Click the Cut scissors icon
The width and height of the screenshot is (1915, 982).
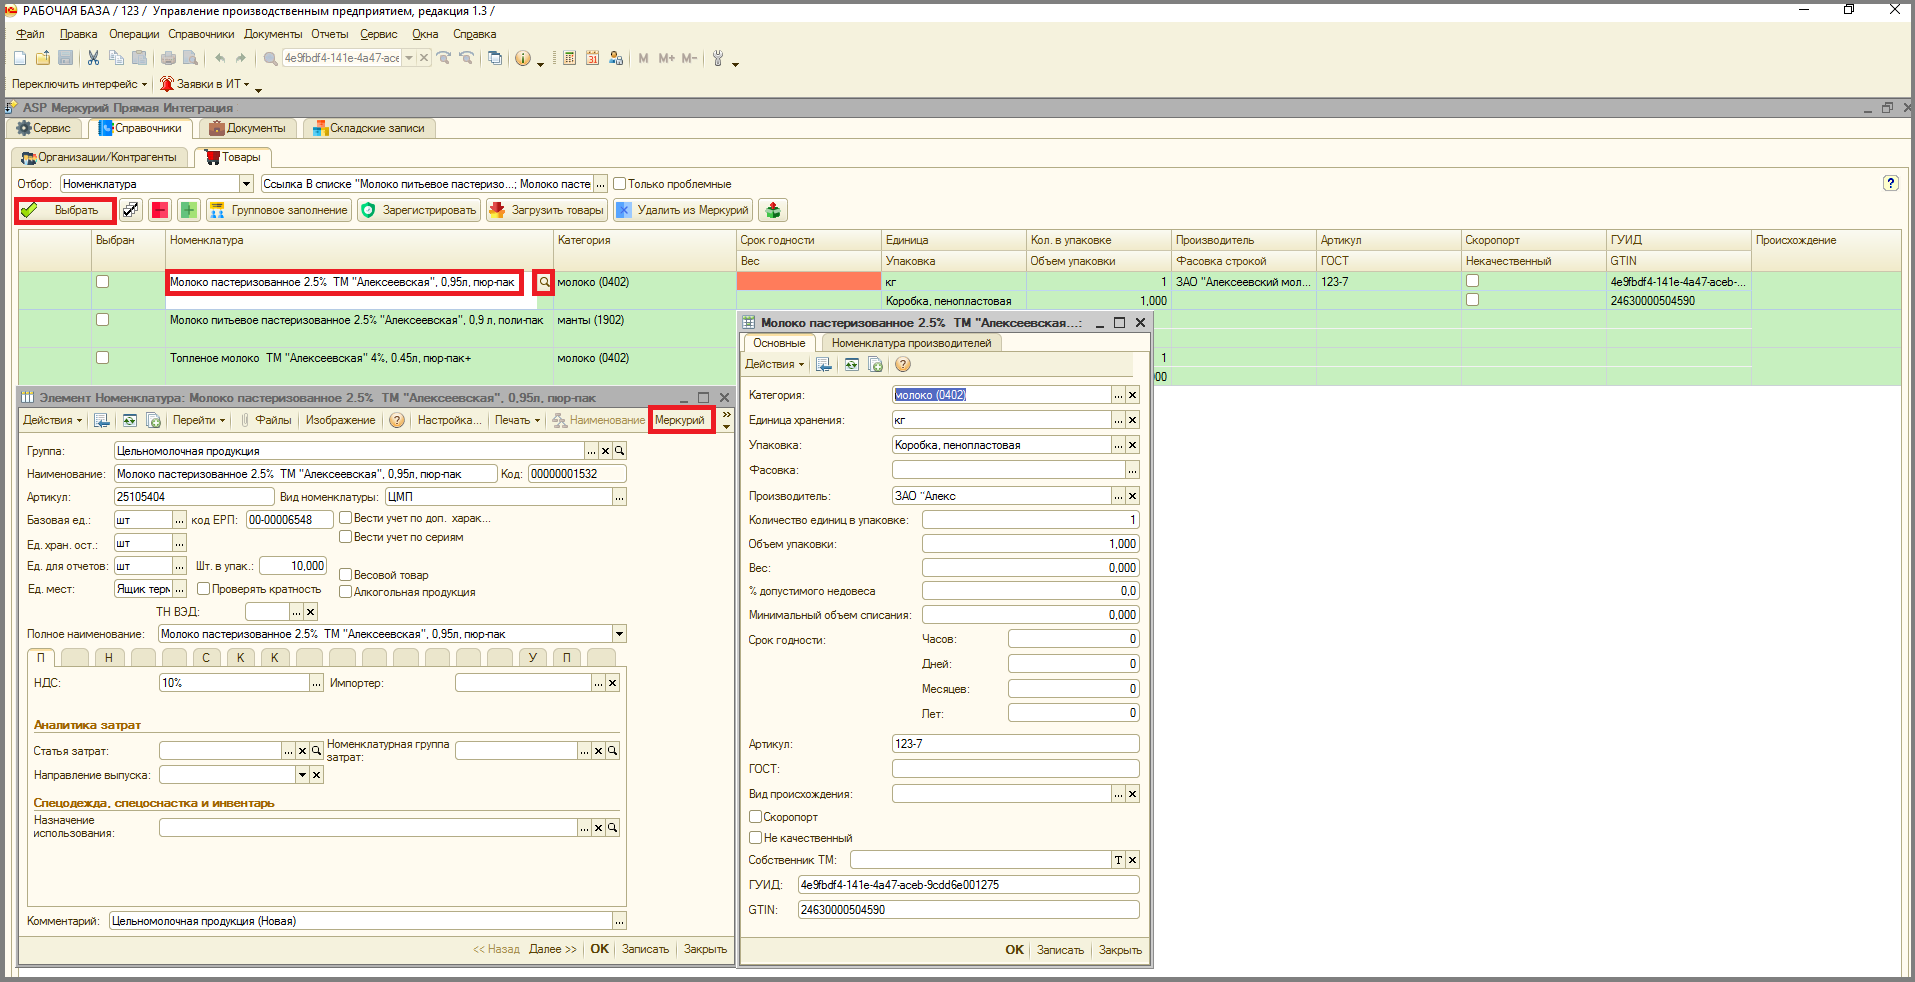pos(93,58)
